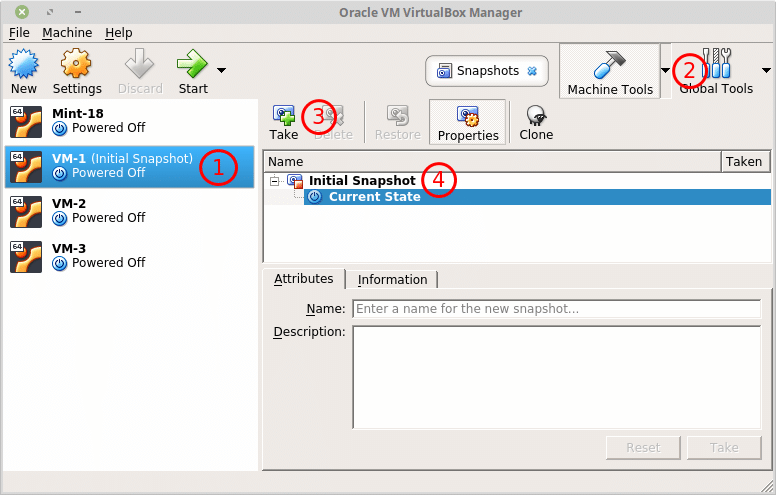
Task: Click the Take button below the description
Action: (x=724, y=447)
